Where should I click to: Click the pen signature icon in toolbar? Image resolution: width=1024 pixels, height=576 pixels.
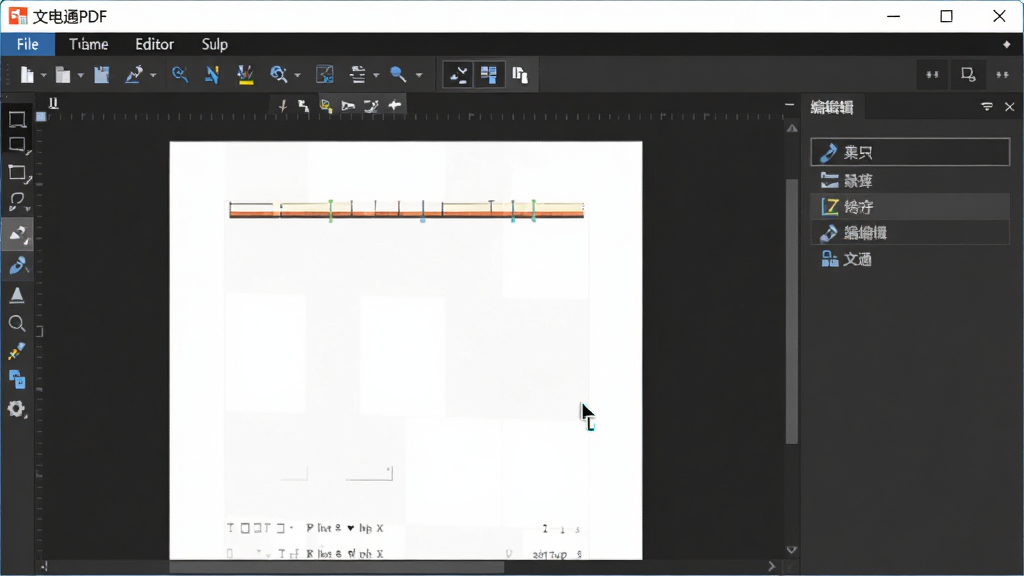[134, 74]
